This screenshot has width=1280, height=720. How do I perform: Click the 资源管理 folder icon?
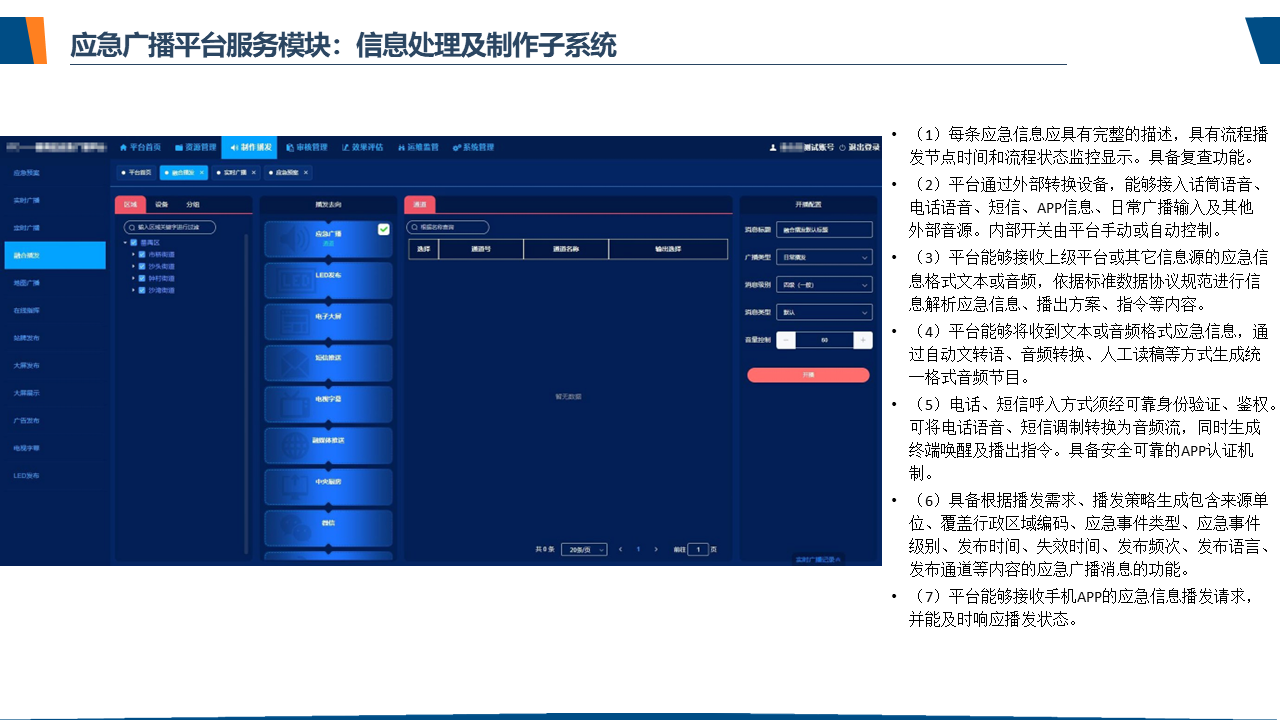pyautogui.click(x=178, y=147)
